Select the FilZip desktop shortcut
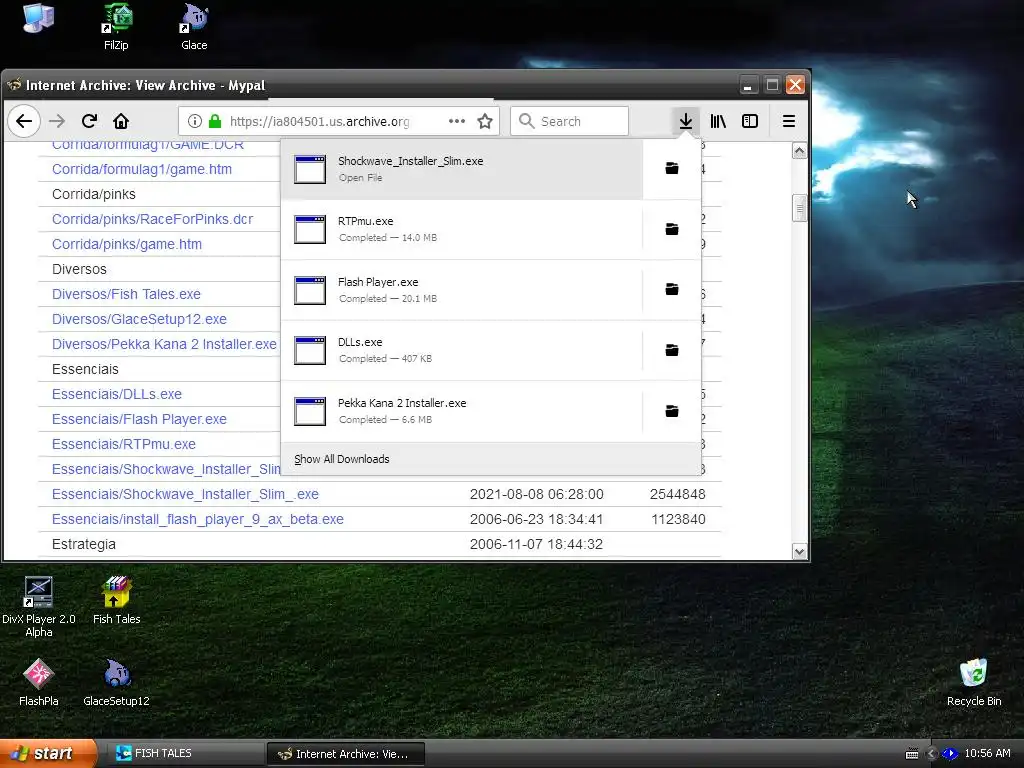 point(116,27)
